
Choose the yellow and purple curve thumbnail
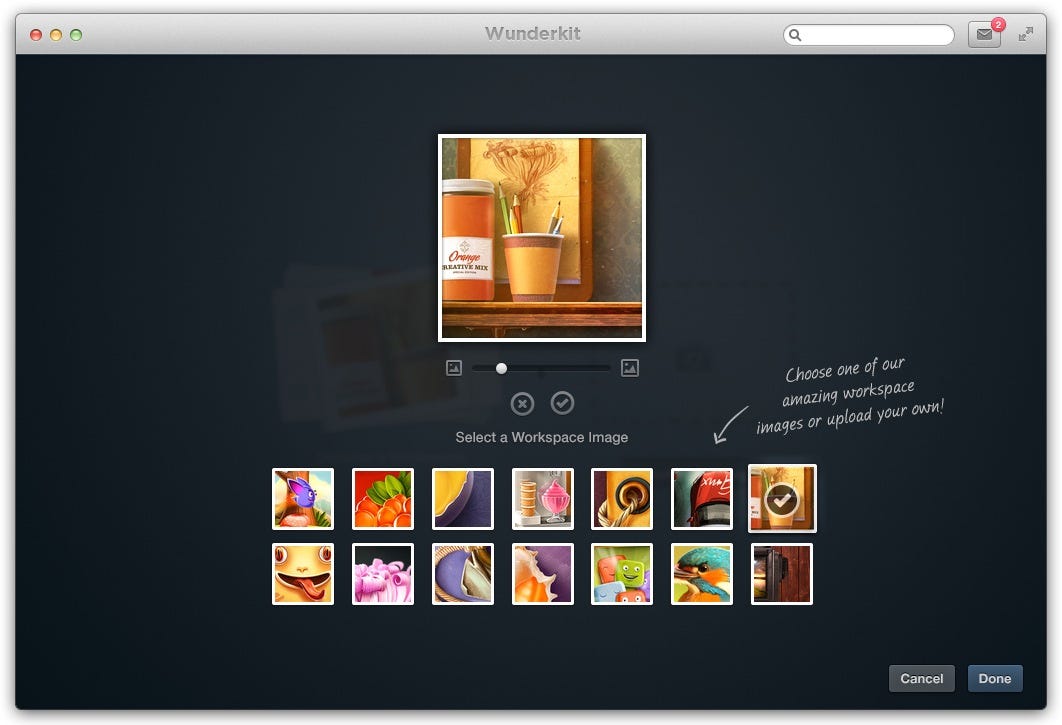click(463, 499)
